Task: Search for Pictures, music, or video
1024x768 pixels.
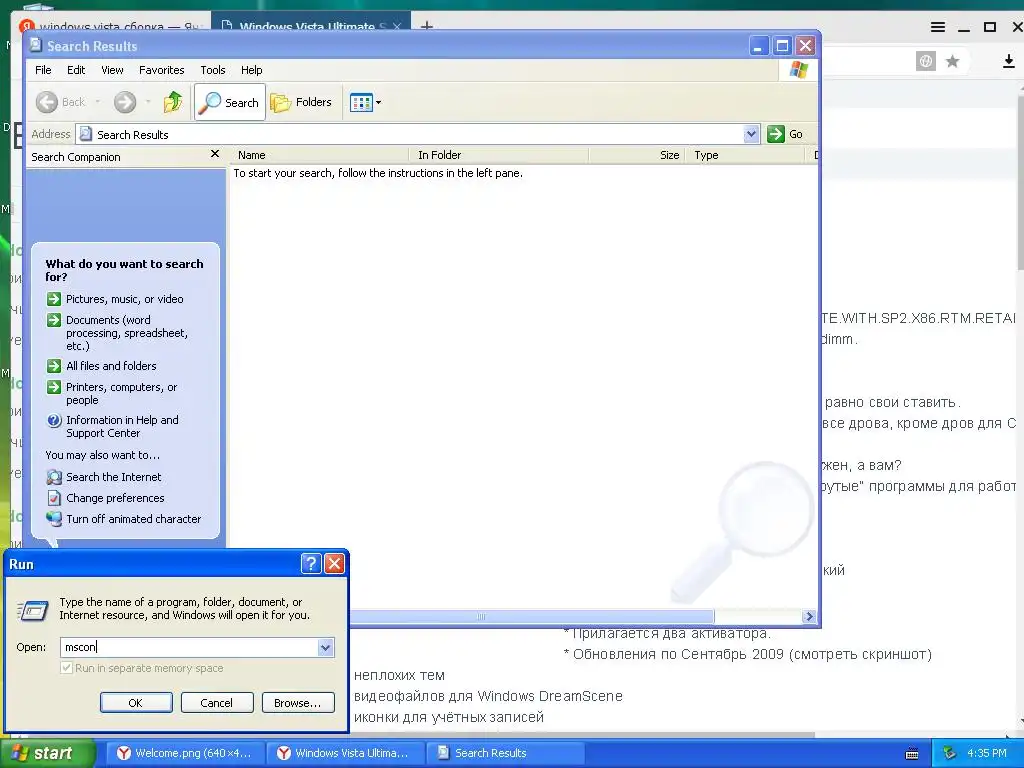Action: tap(124, 299)
